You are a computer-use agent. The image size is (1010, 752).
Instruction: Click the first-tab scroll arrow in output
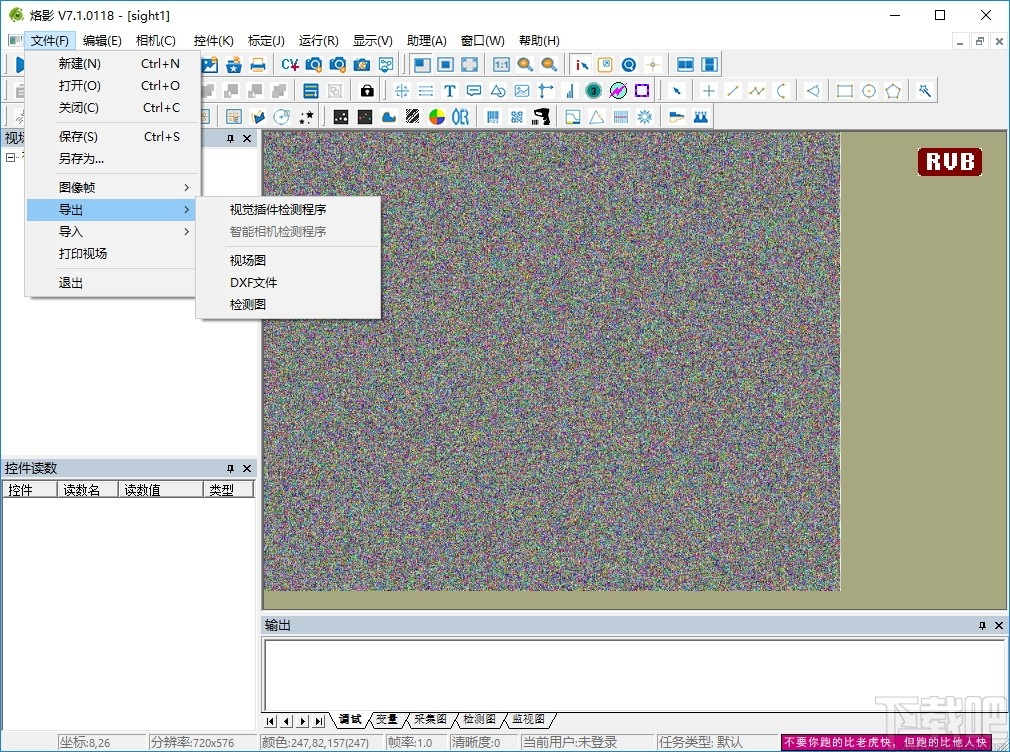pyautogui.click(x=271, y=721)
